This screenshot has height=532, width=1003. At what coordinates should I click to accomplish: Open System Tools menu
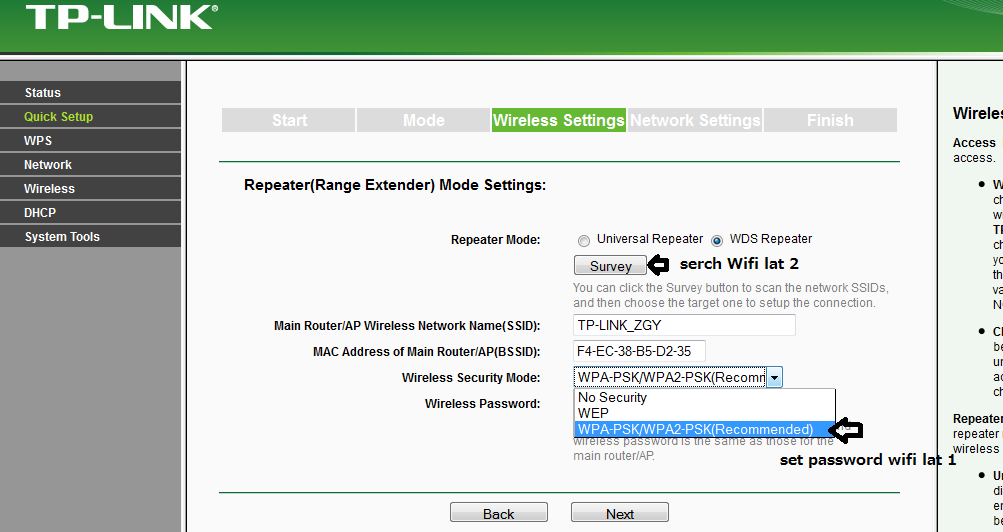click(x=90, y=236)
